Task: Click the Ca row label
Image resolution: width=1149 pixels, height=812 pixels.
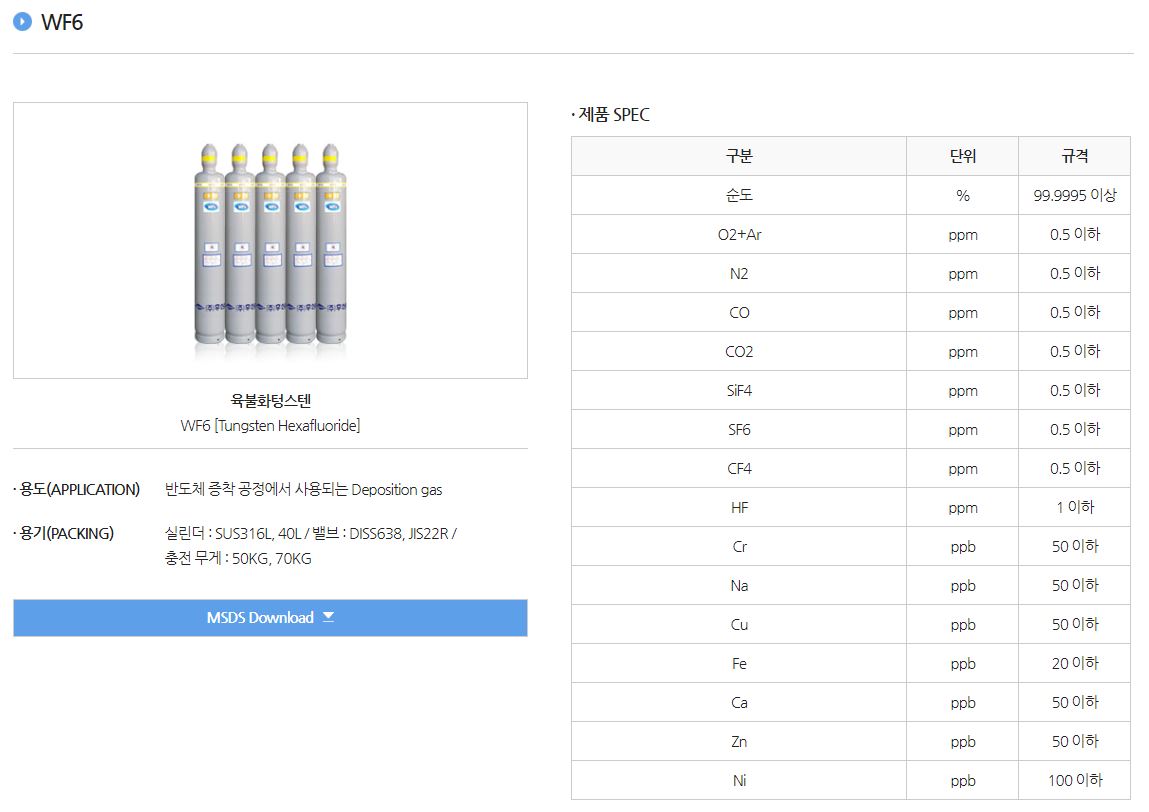Action: pyautogui.click(x=739, y=703)
